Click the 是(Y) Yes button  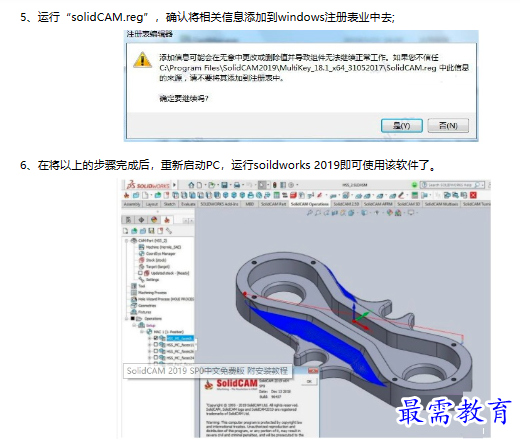(402, 126)
